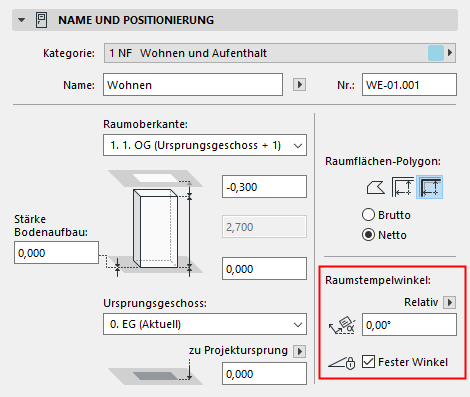
Task: Click the Raumoberkante label
Action: [x=145, y=124]
